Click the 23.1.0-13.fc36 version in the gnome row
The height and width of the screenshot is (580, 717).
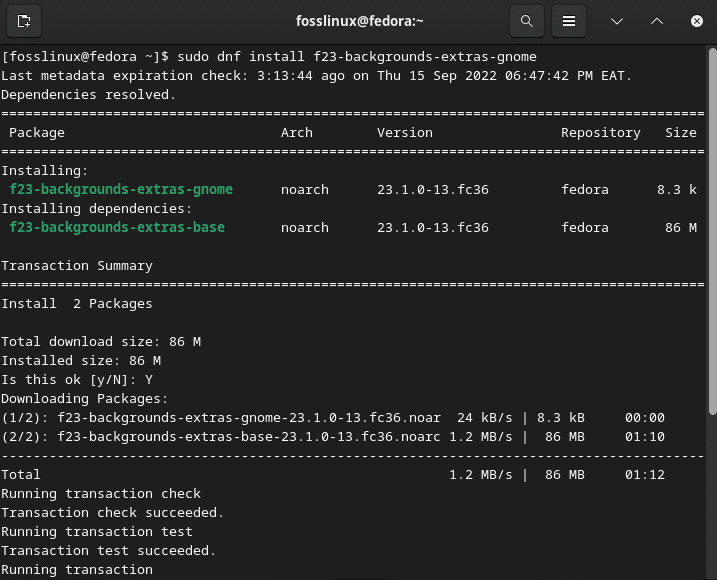click(433, 189)
